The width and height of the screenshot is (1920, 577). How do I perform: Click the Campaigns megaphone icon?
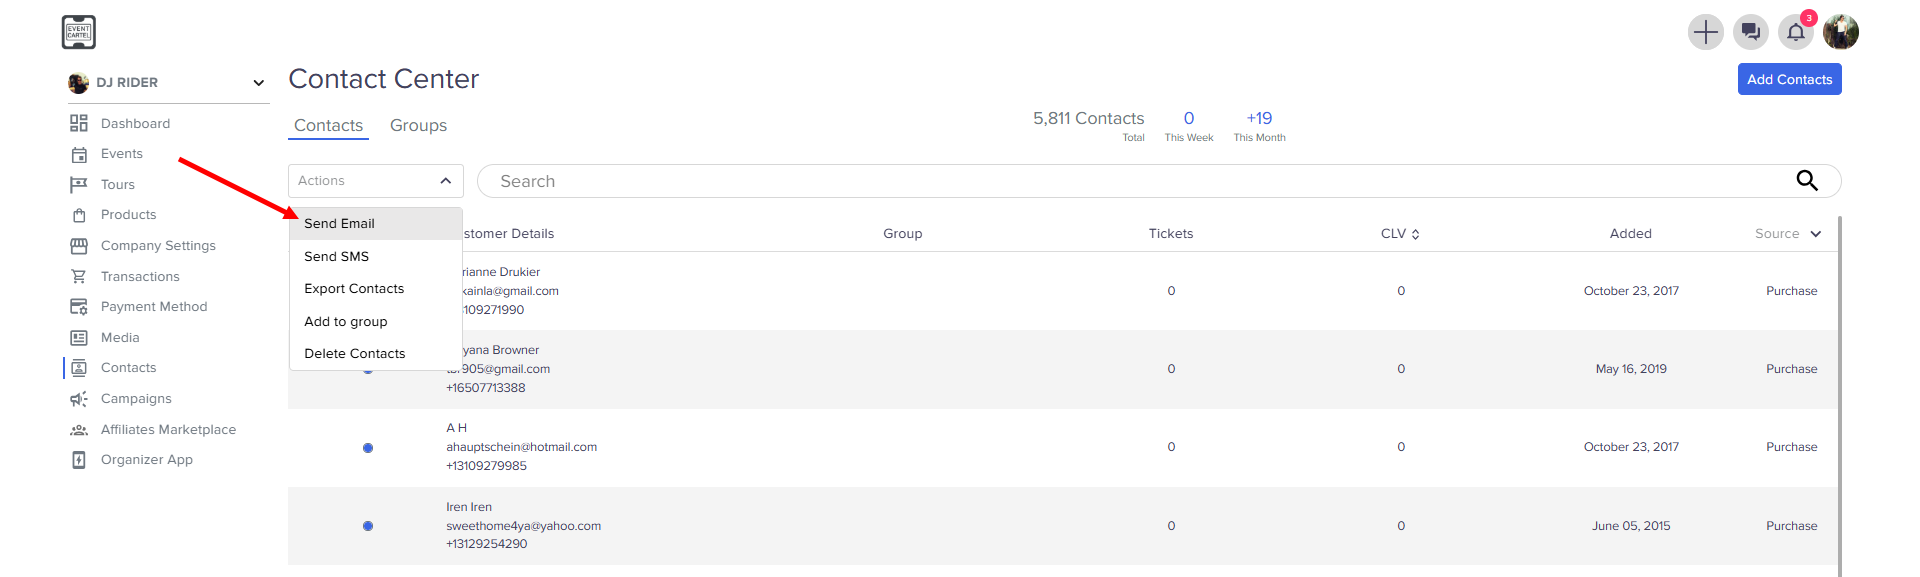(x=79, y=399)
